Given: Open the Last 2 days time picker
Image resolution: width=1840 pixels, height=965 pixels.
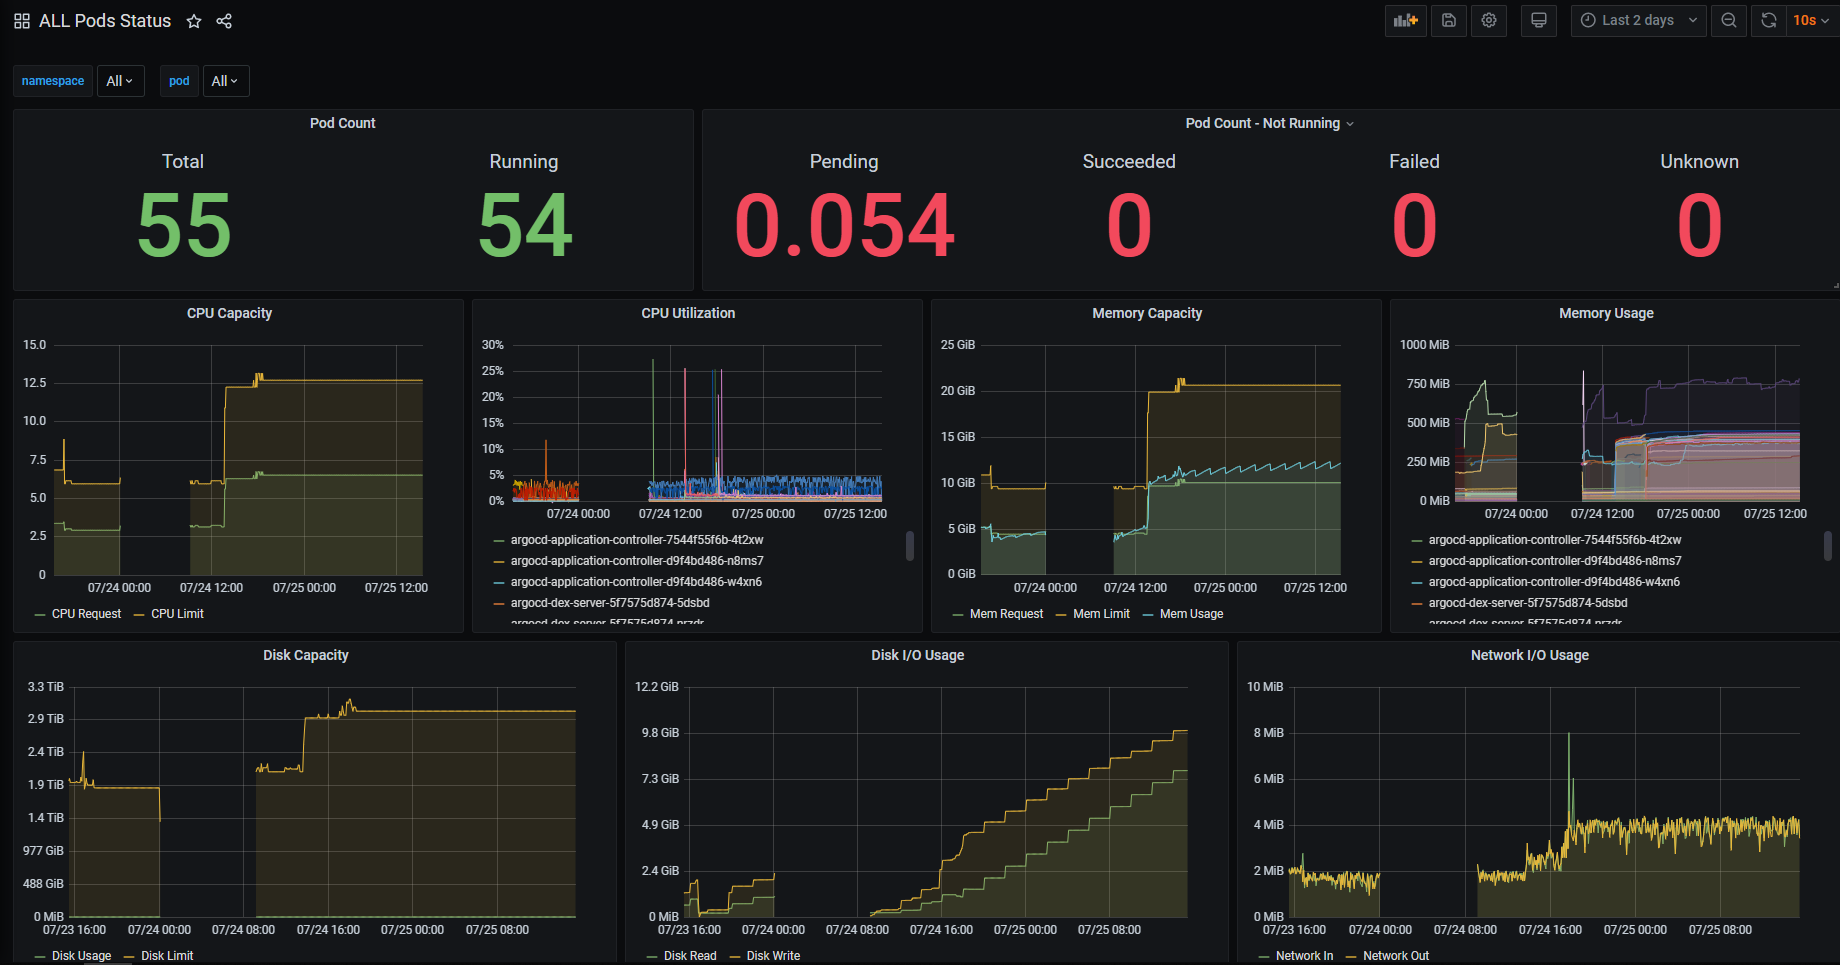Looking at the screenshot, I should click(x=1639, y=20).
